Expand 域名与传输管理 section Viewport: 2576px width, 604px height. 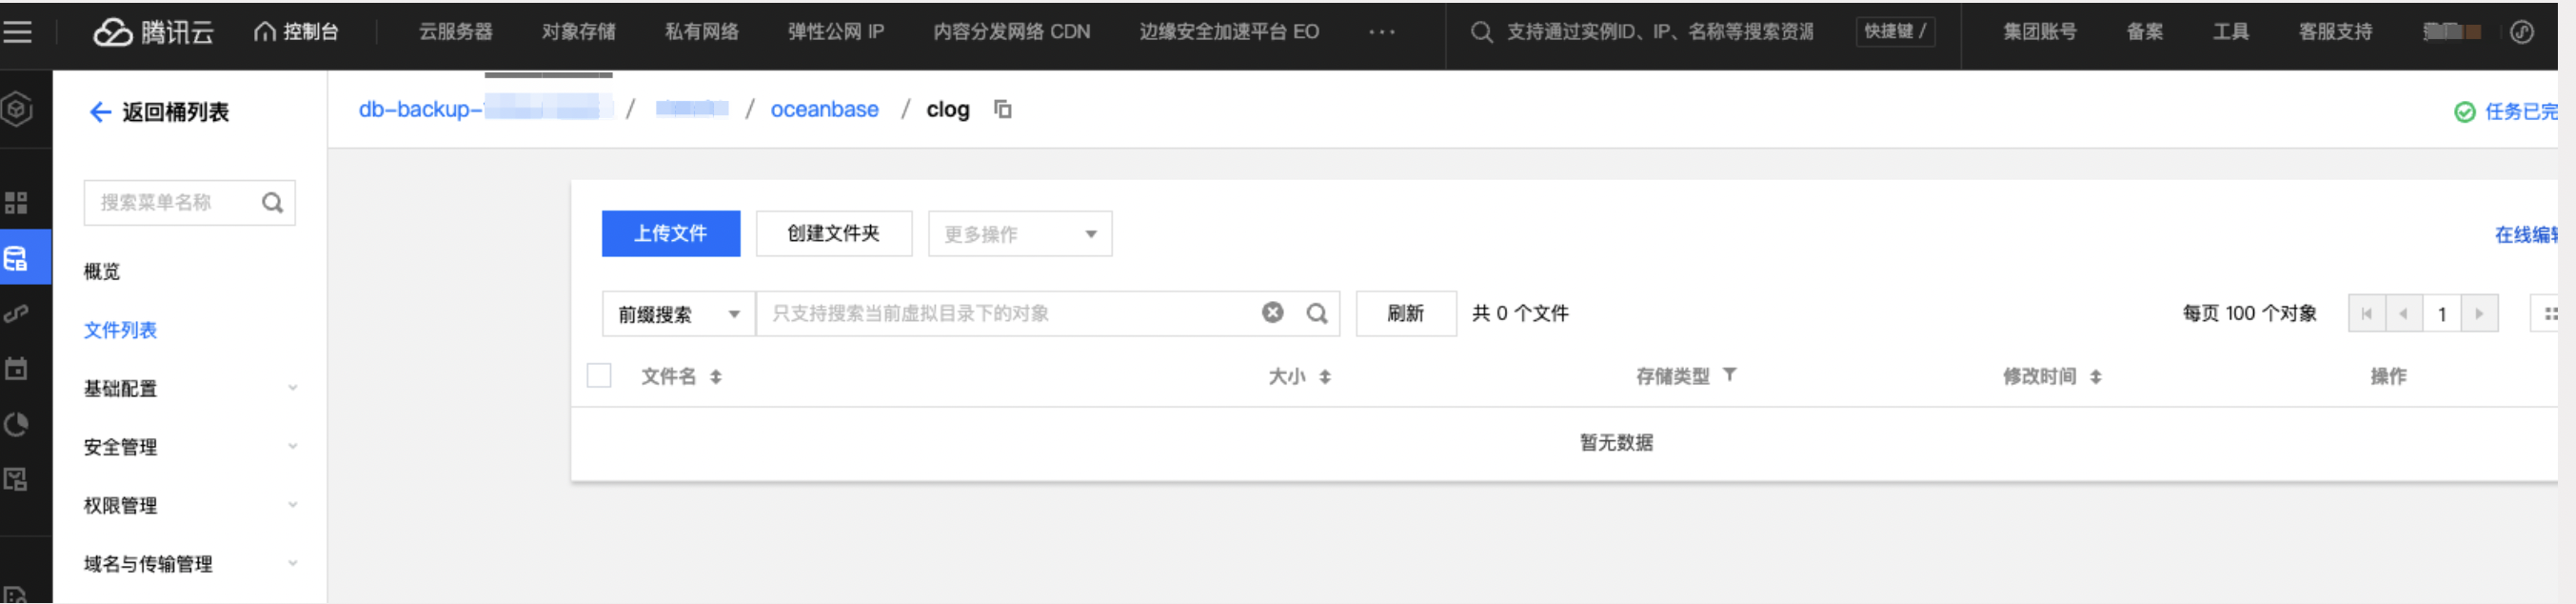coord(190,564)
